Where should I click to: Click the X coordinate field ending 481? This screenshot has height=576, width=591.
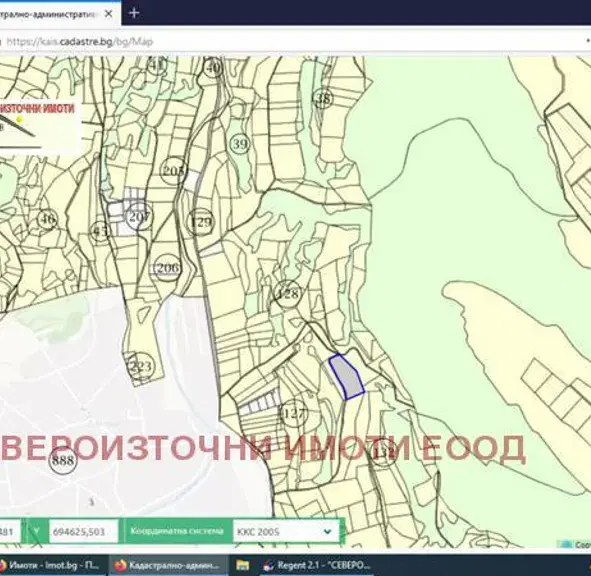[10, 532]
